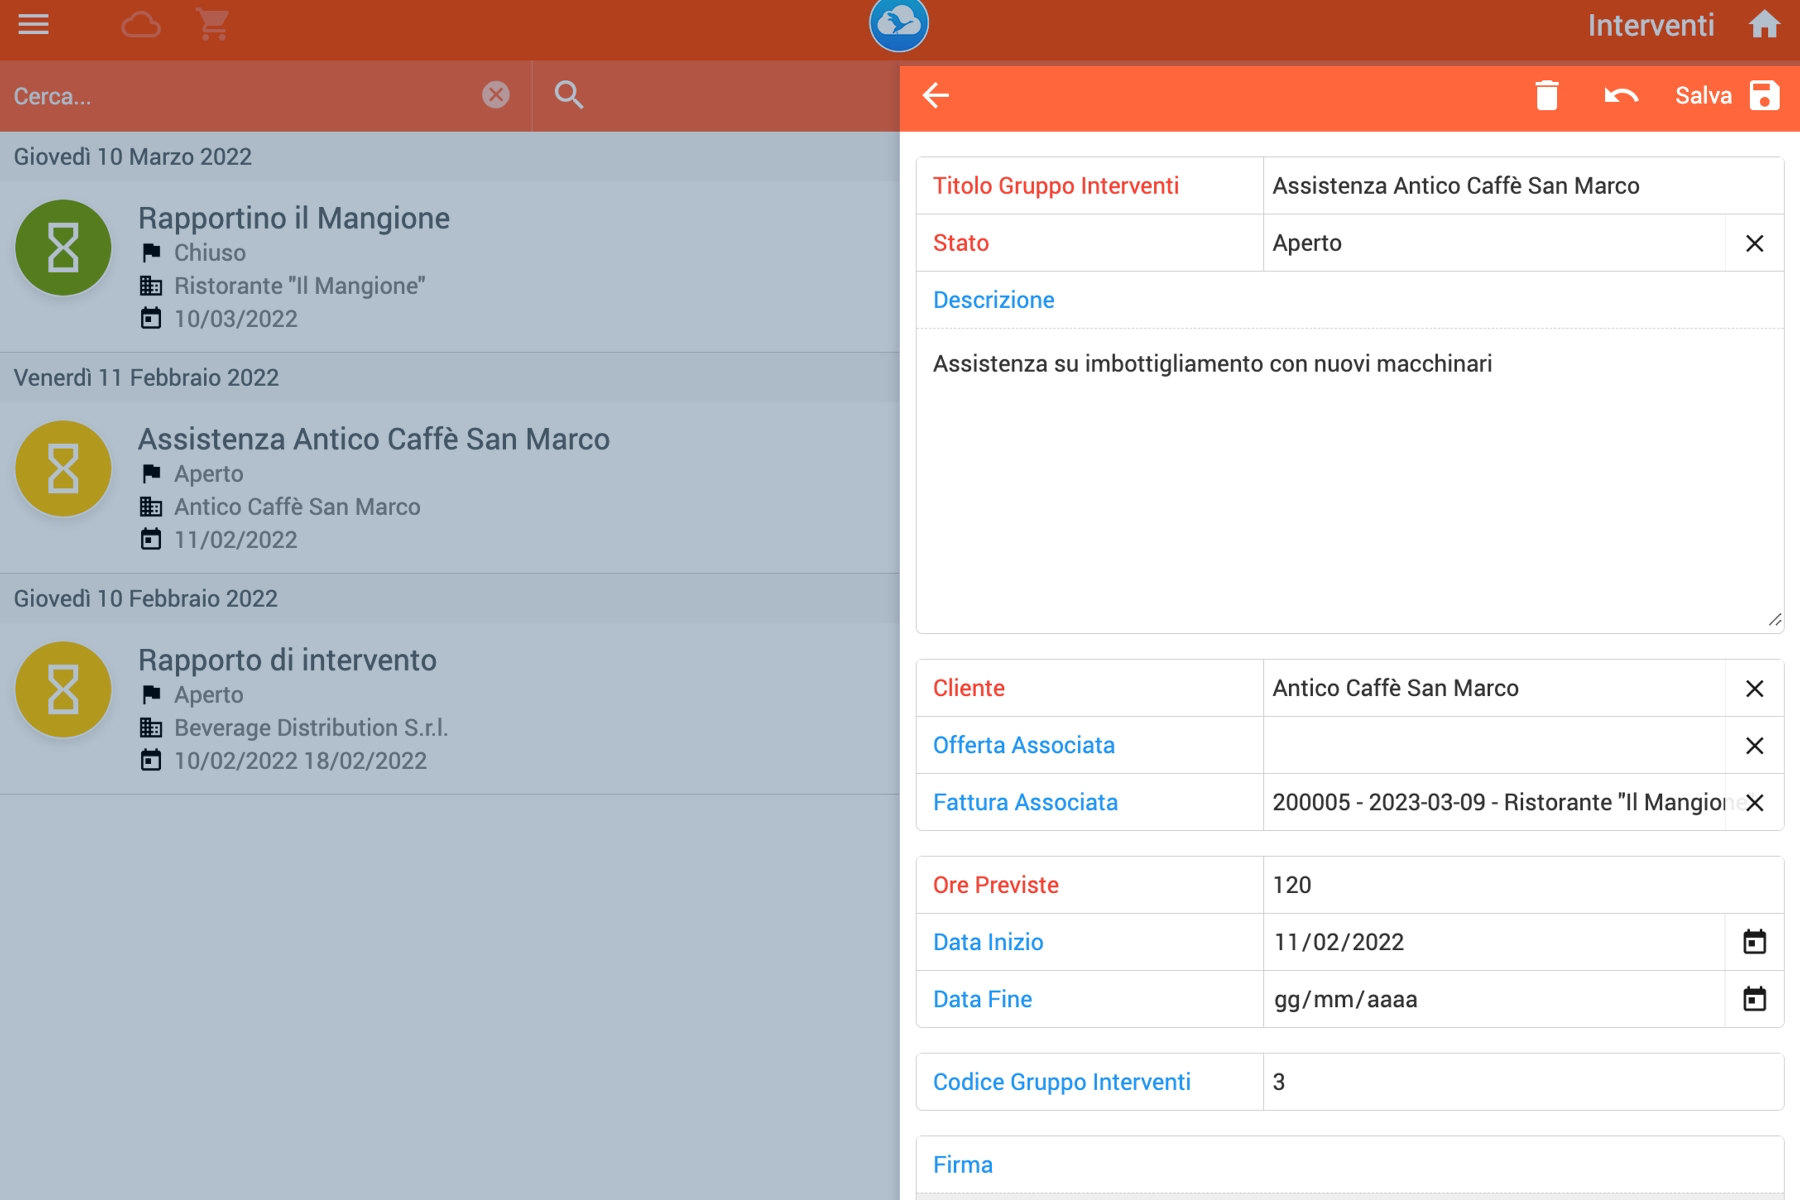Click the Venerdì 11 Febbraio 2022 header

pyautogui.click(x=450, y=378)
